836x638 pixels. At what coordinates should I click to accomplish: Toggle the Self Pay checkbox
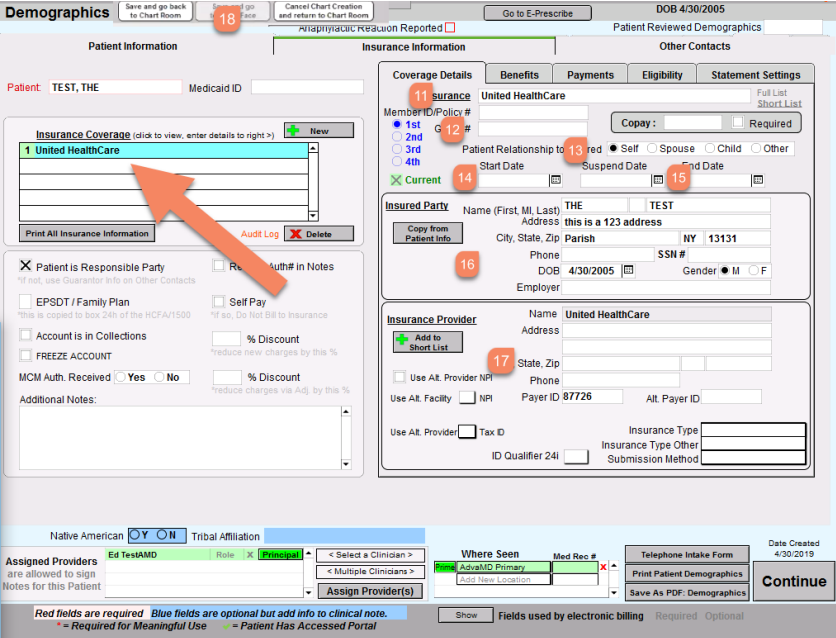click(x=220, y=301)
